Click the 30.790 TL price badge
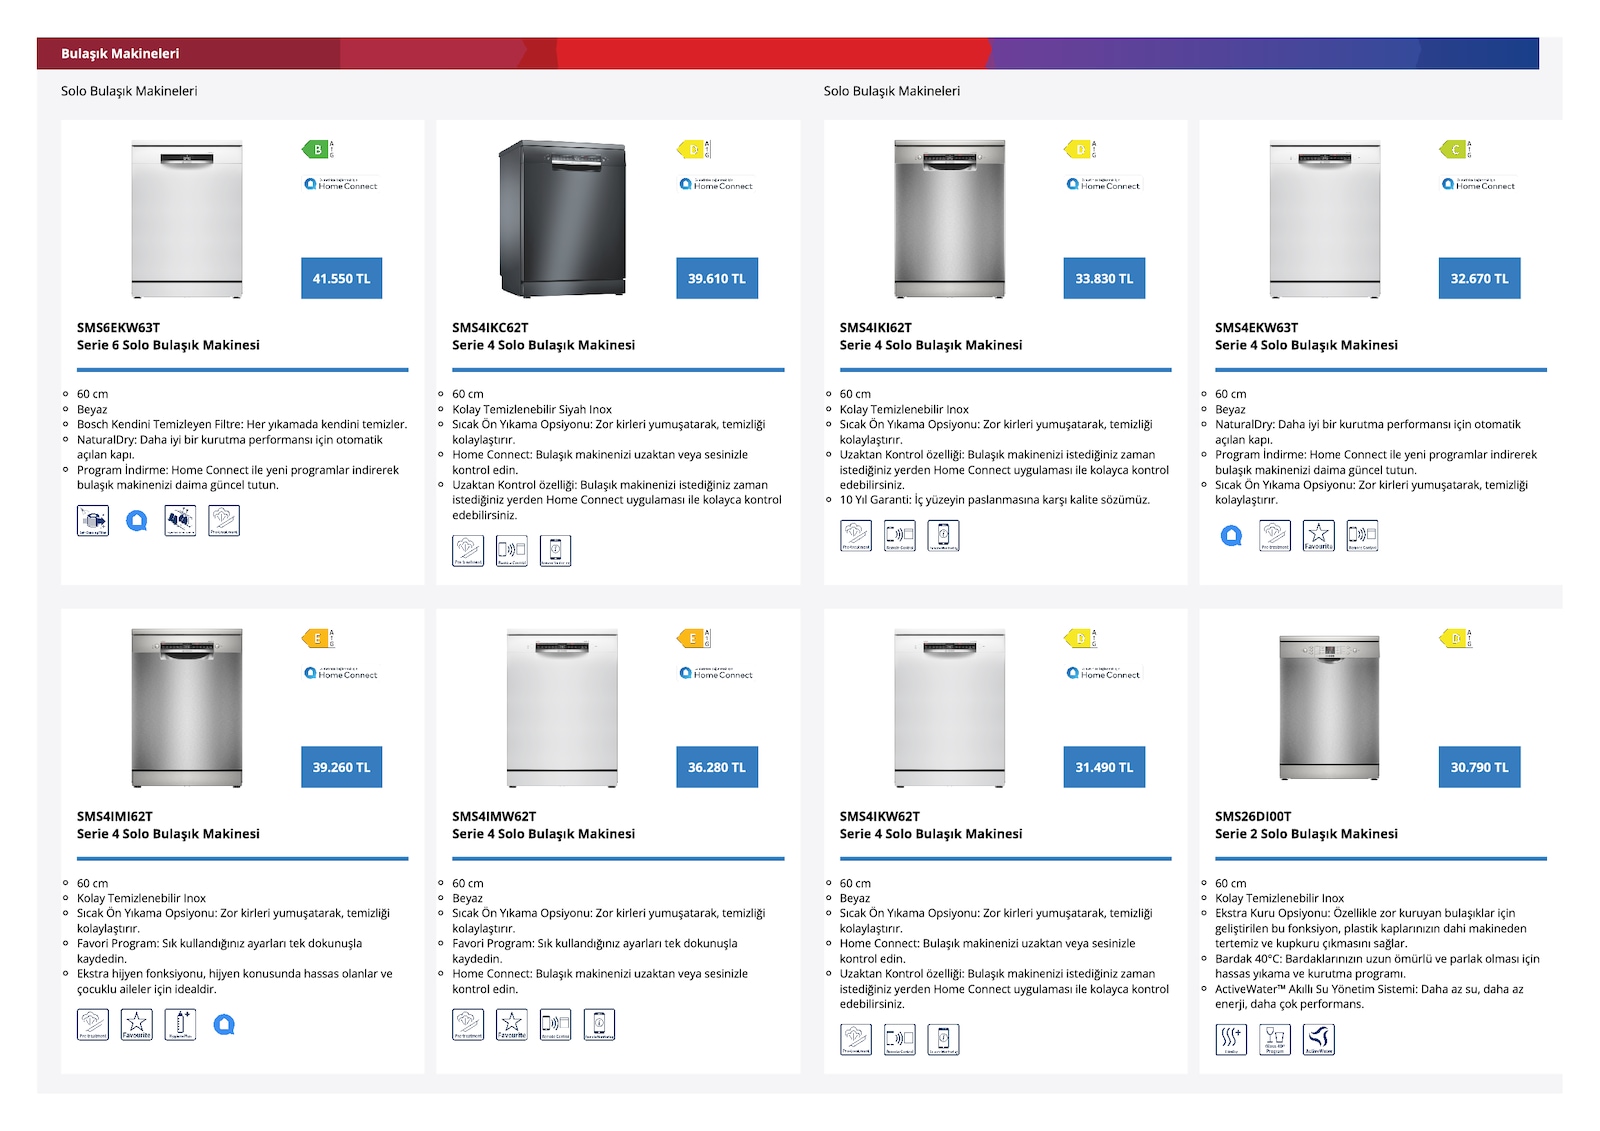 [1479, 767]
